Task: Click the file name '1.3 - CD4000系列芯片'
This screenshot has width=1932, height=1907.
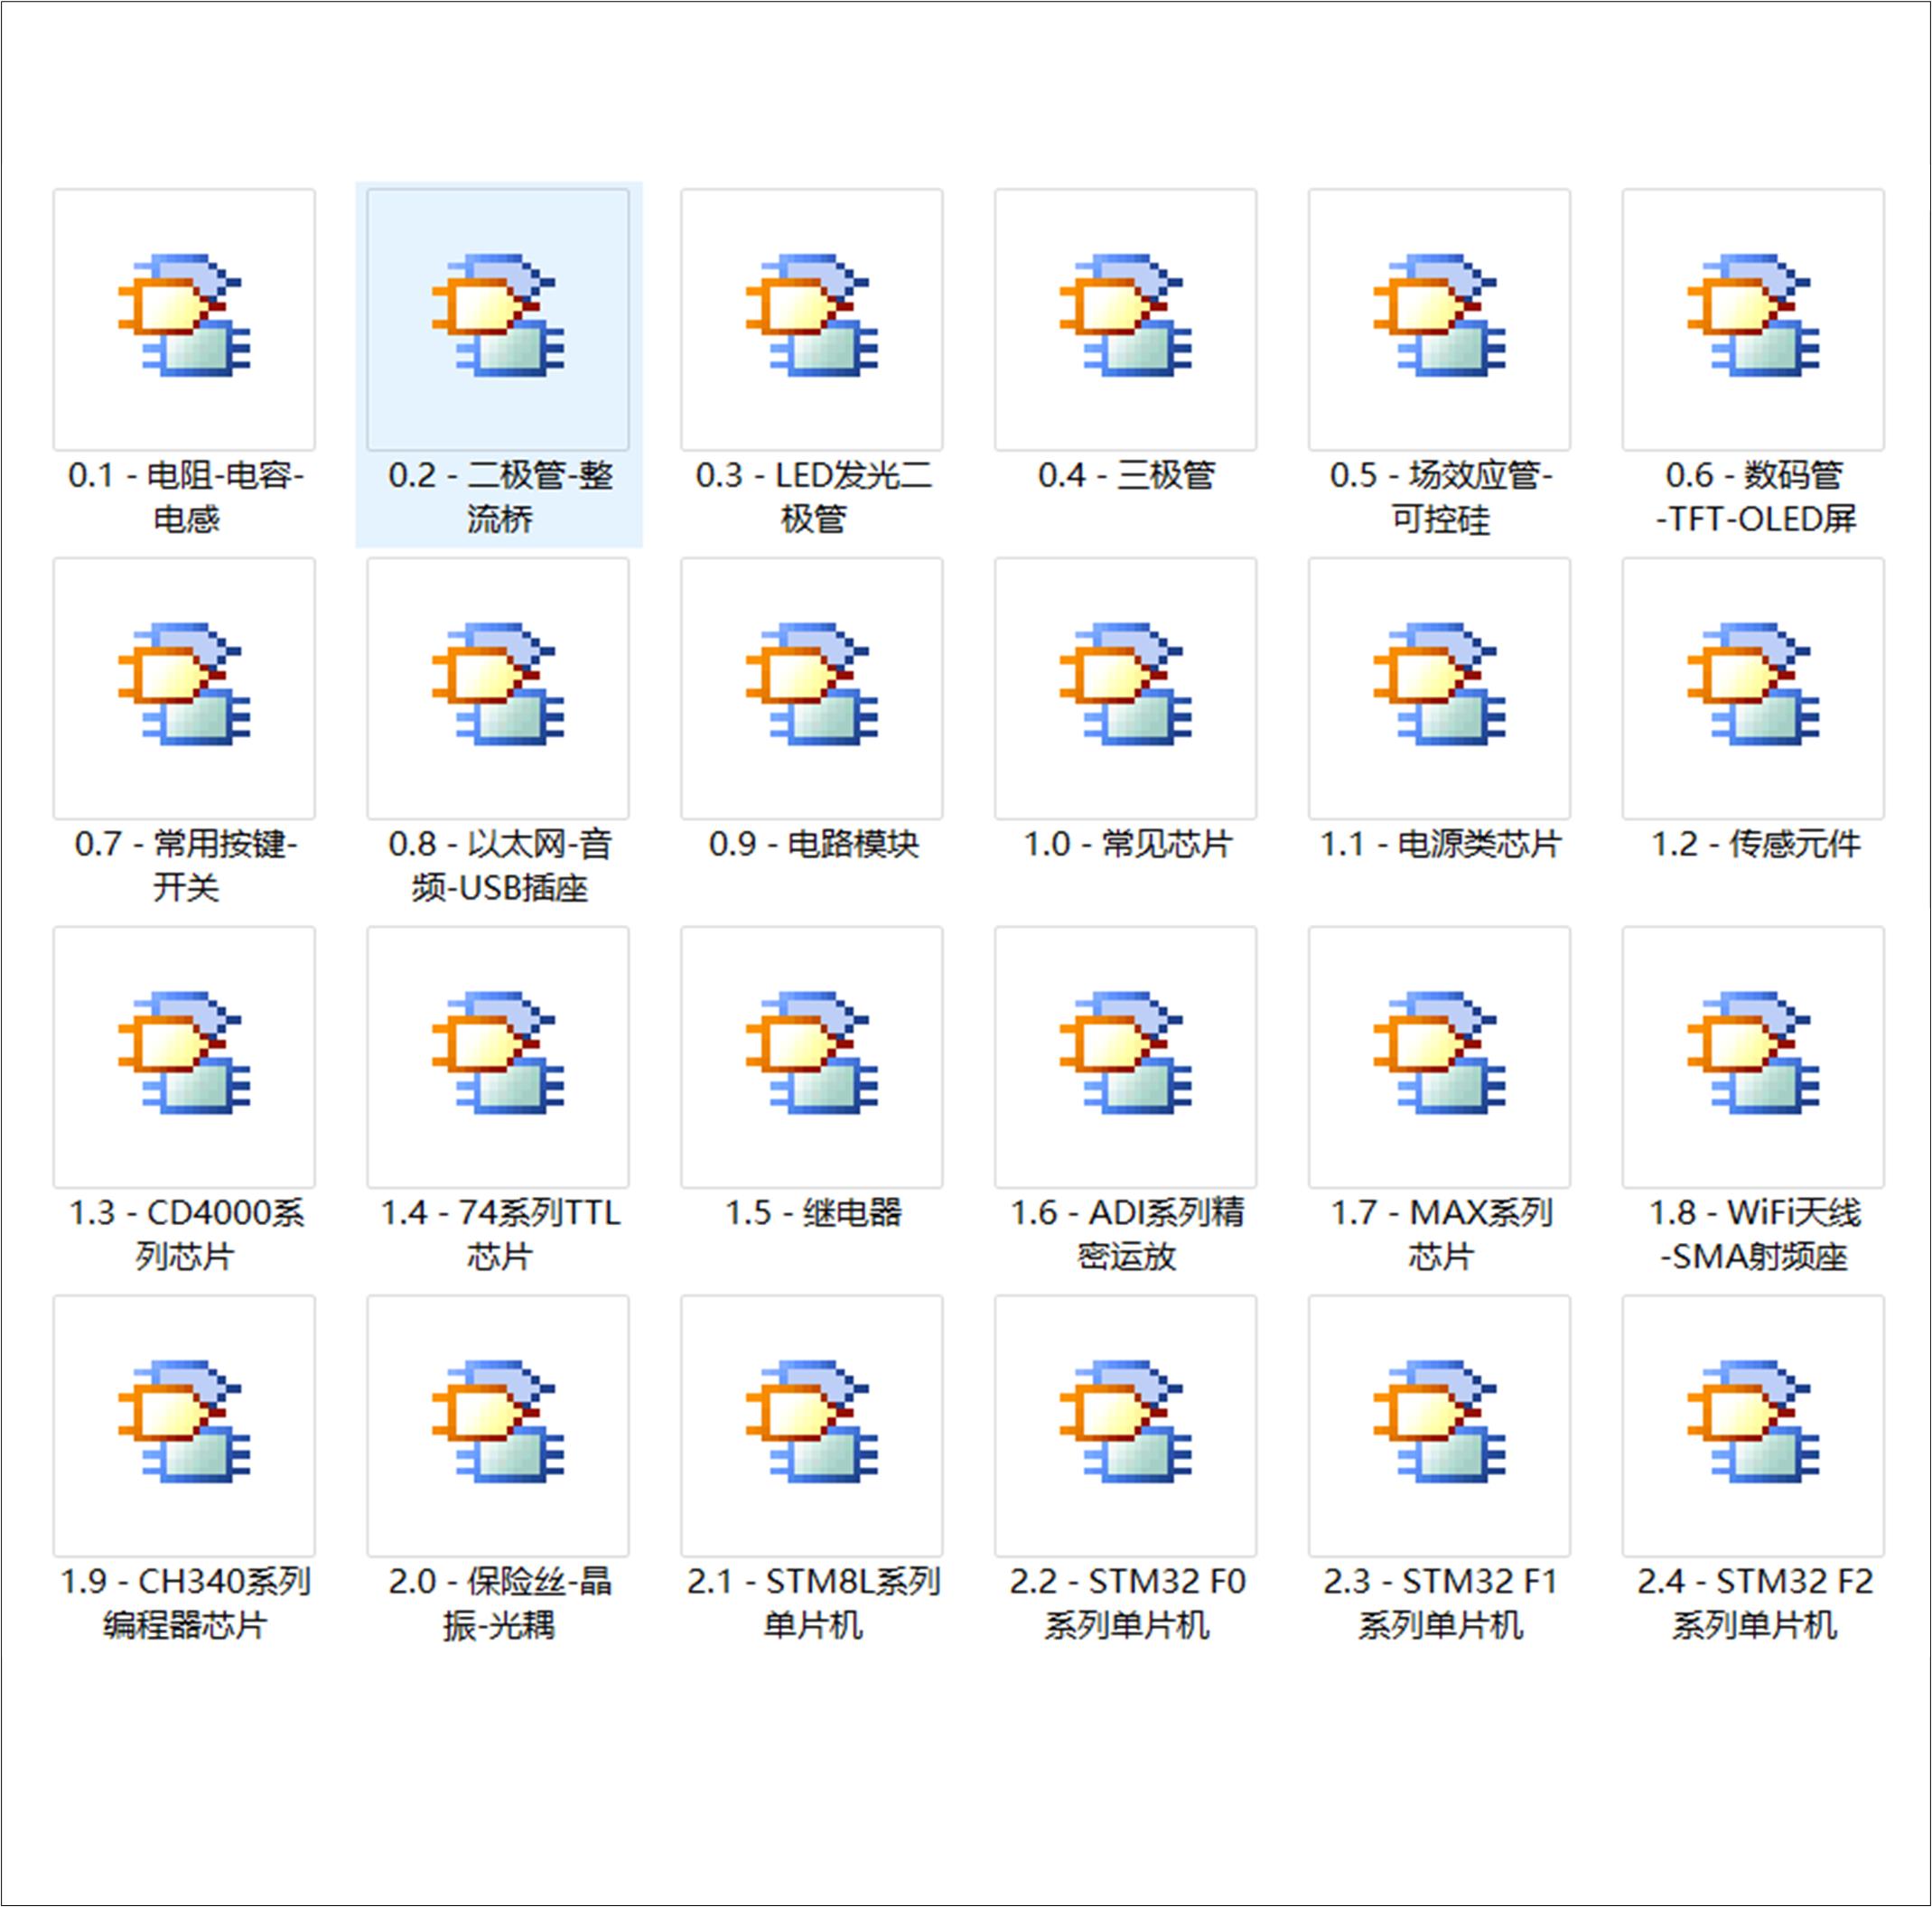Action: tap(185, 1234)
